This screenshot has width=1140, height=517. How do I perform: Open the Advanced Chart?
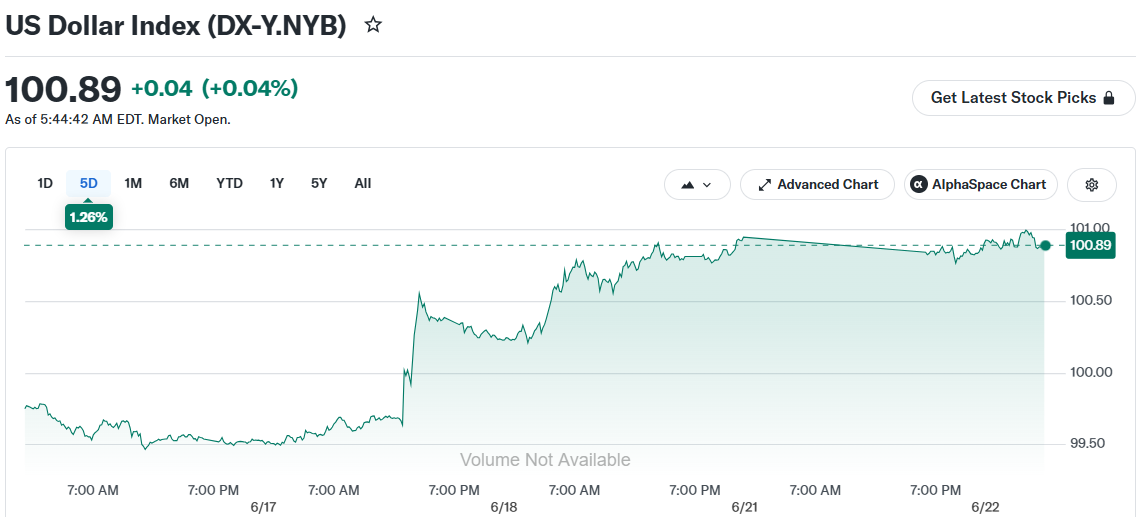click(x=818, y=185)
